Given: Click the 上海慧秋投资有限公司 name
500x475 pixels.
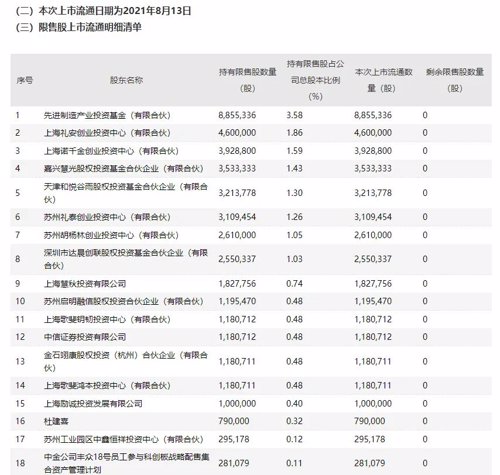Looking at the screenshot, I should point(85,284).
